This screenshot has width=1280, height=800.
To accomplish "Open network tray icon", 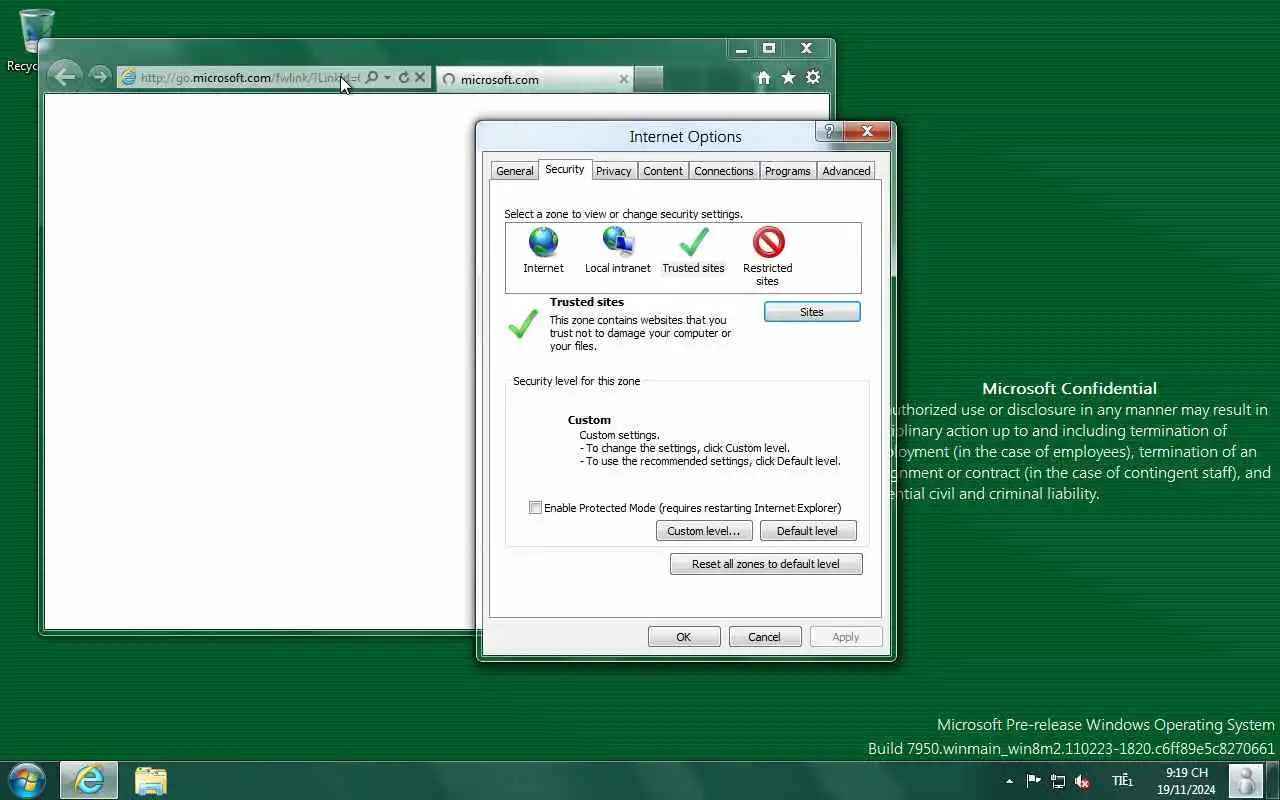I will coord(1057,781).
